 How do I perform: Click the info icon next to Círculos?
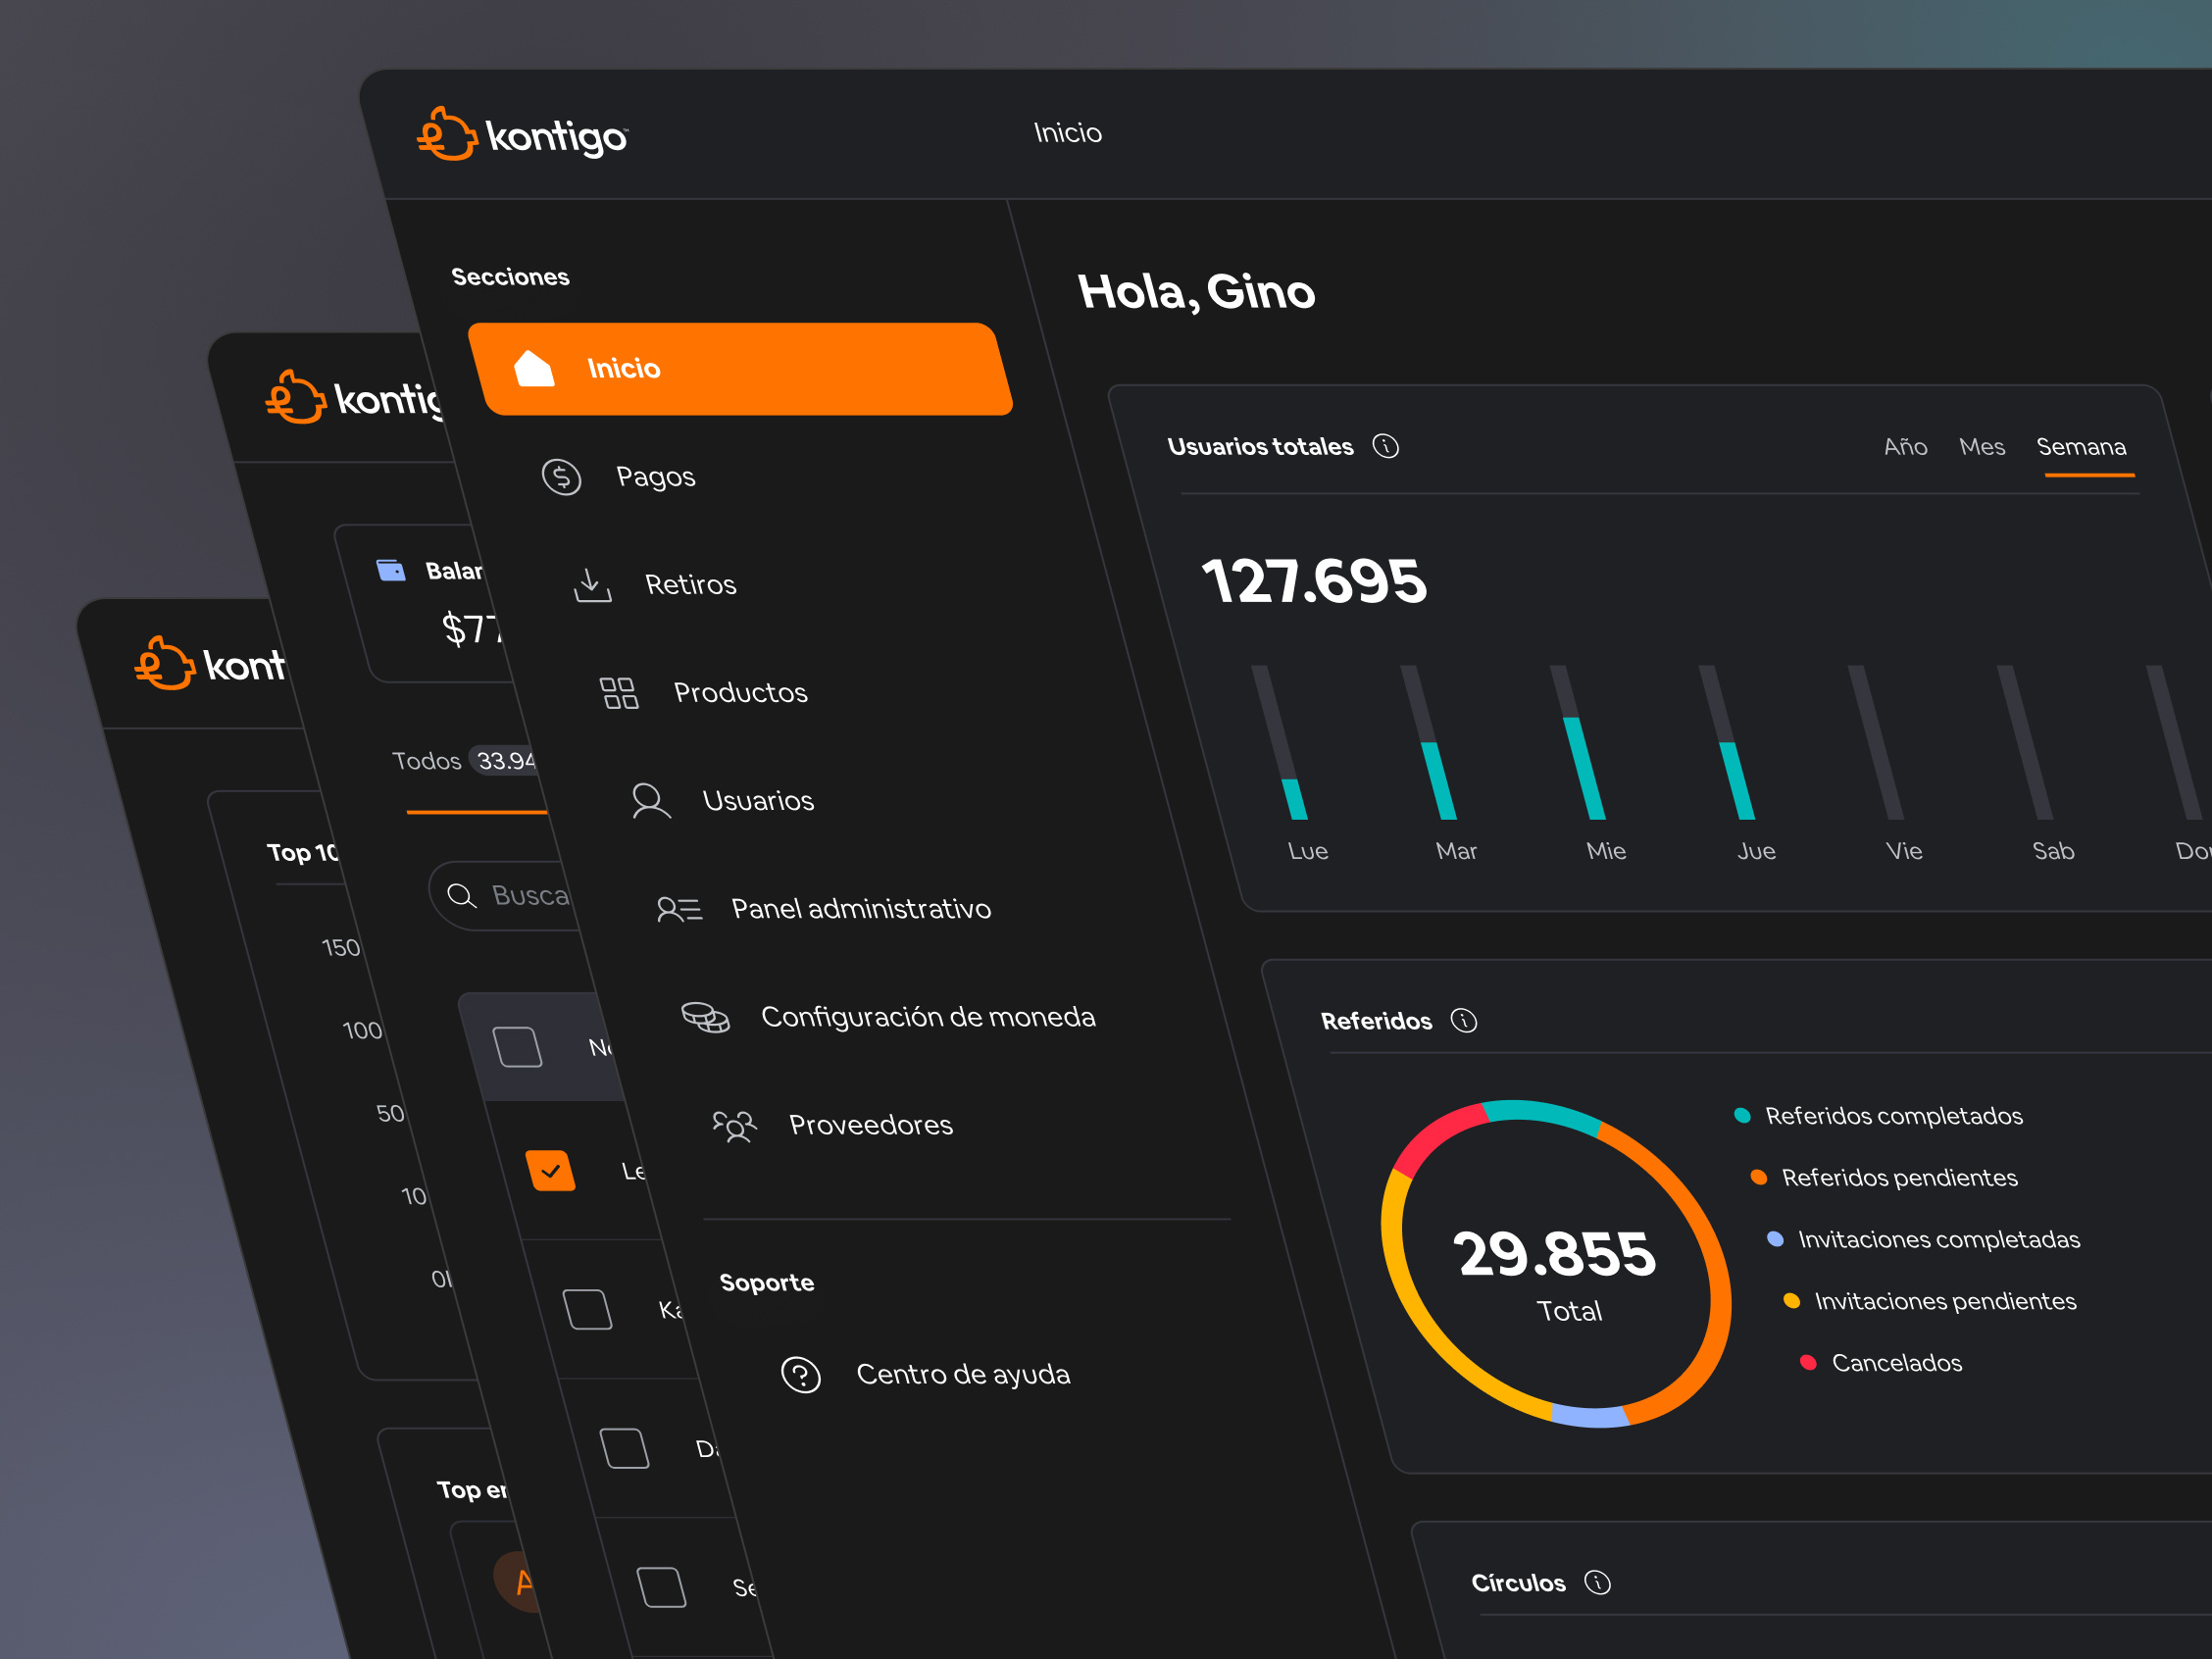[x=1597, y=1582]
